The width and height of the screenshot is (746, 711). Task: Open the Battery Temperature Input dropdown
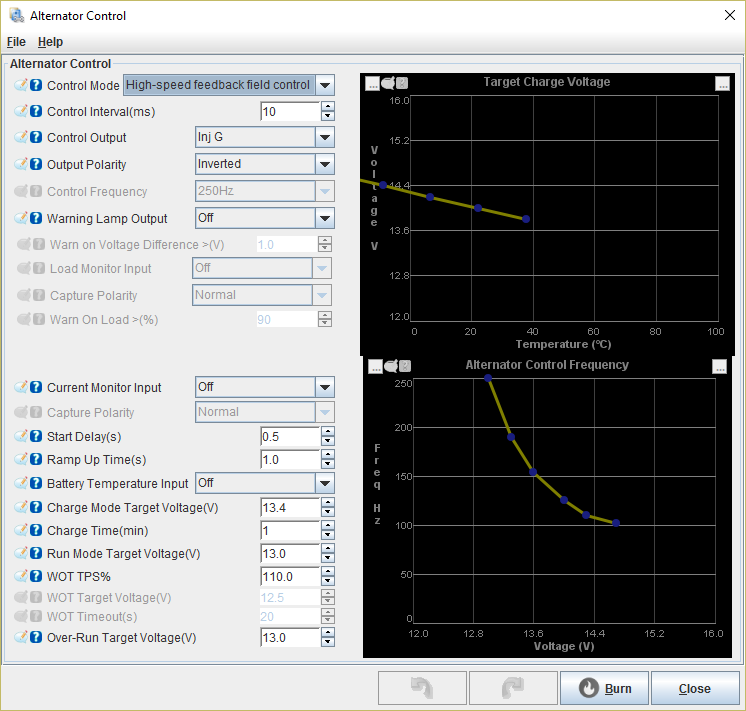pos(324,483)
